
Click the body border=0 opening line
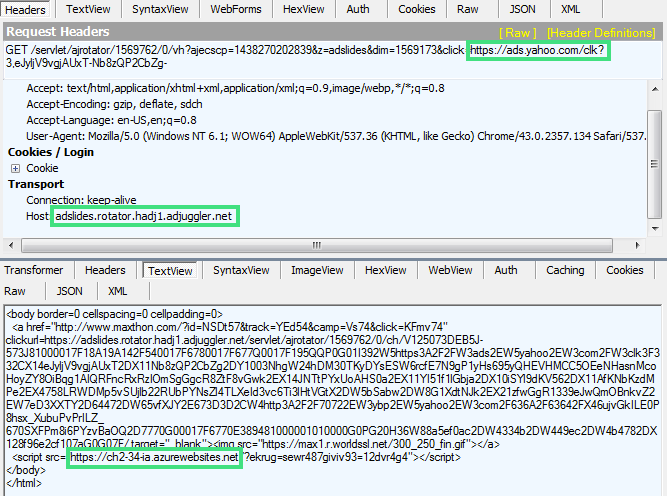point(114,314)
